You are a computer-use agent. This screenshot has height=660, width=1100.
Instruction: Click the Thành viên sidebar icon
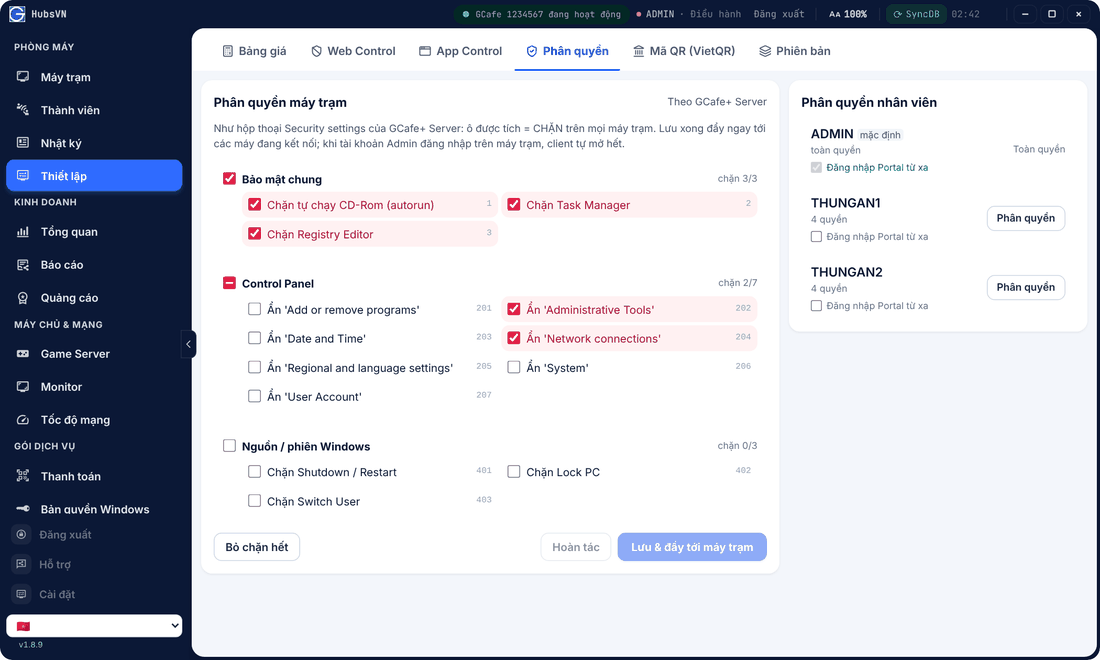23,109
